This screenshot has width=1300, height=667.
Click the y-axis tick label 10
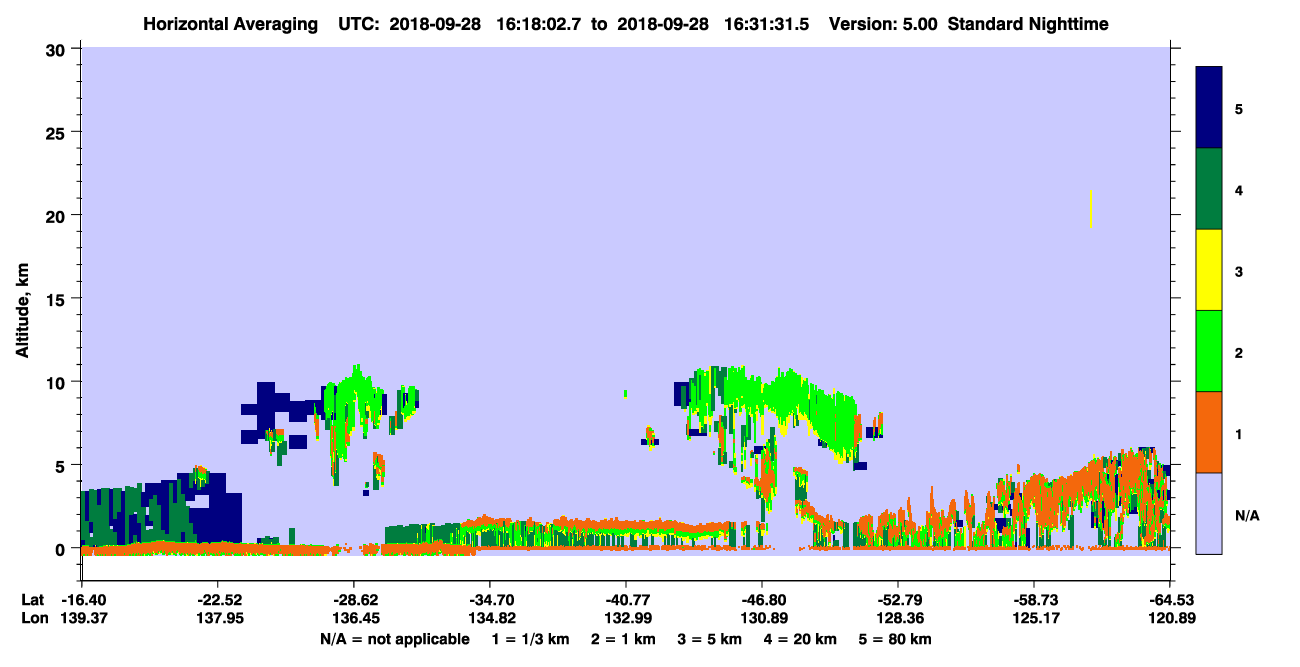[58, 382]
